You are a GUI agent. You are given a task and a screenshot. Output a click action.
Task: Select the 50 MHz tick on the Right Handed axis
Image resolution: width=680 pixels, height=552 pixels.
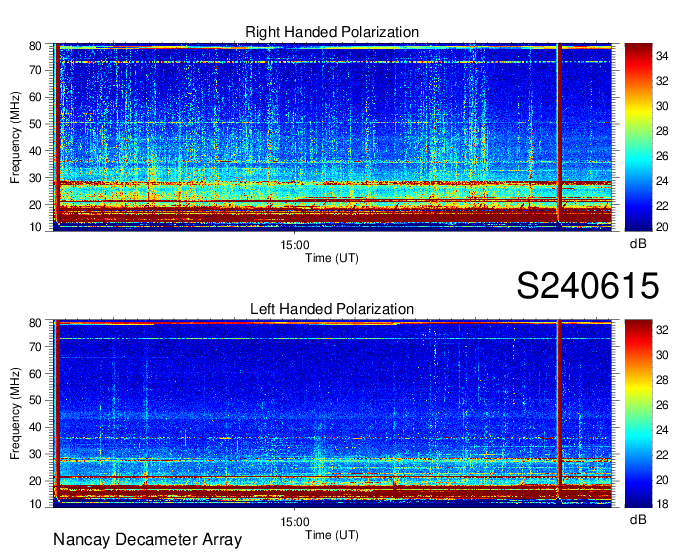pos(36,124)
